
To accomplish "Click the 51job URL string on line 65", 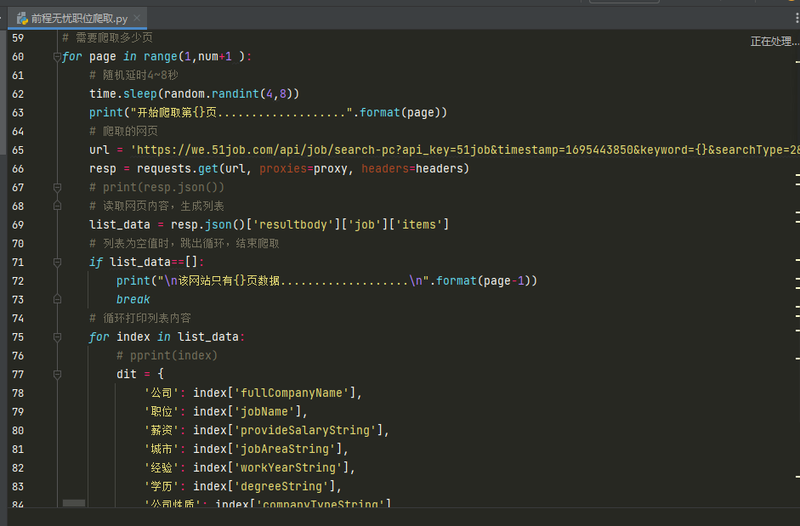I will point(465,150).
